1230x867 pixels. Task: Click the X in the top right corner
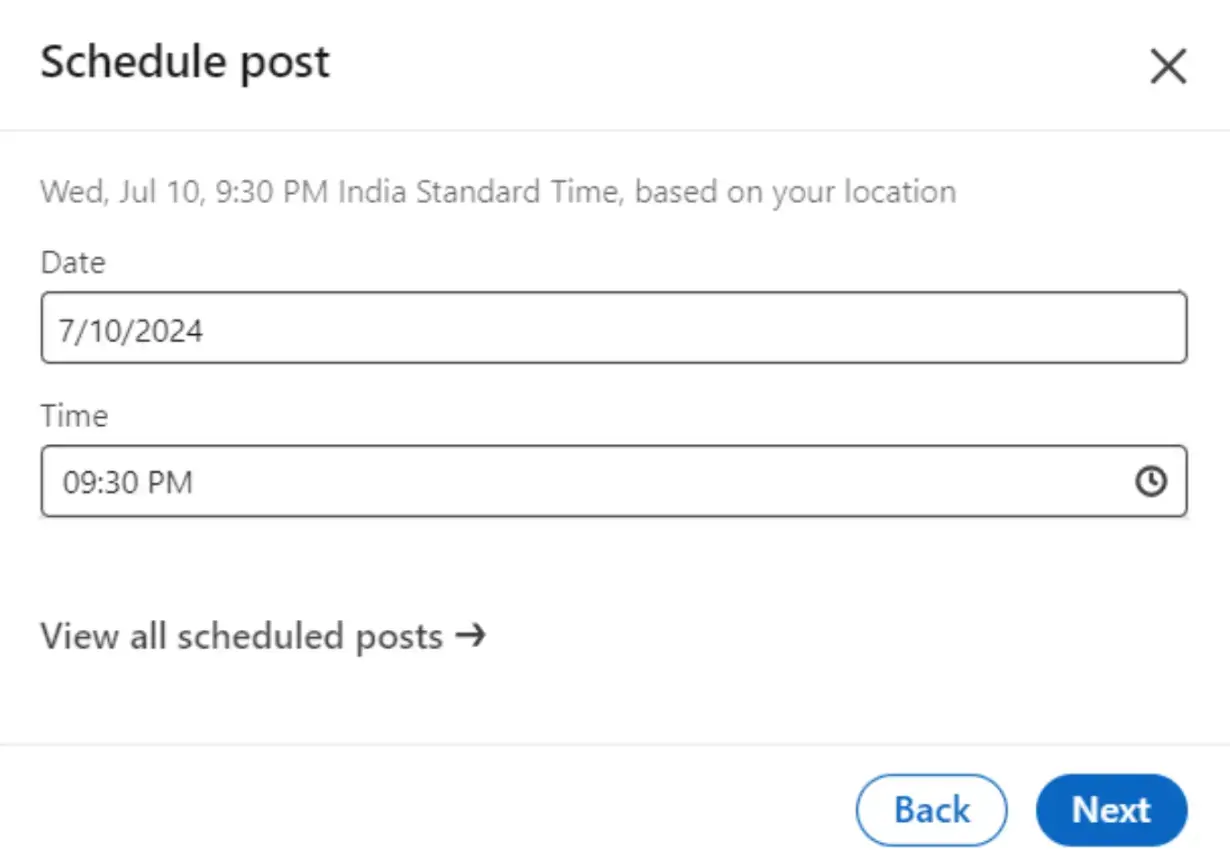click(1168, 66)
